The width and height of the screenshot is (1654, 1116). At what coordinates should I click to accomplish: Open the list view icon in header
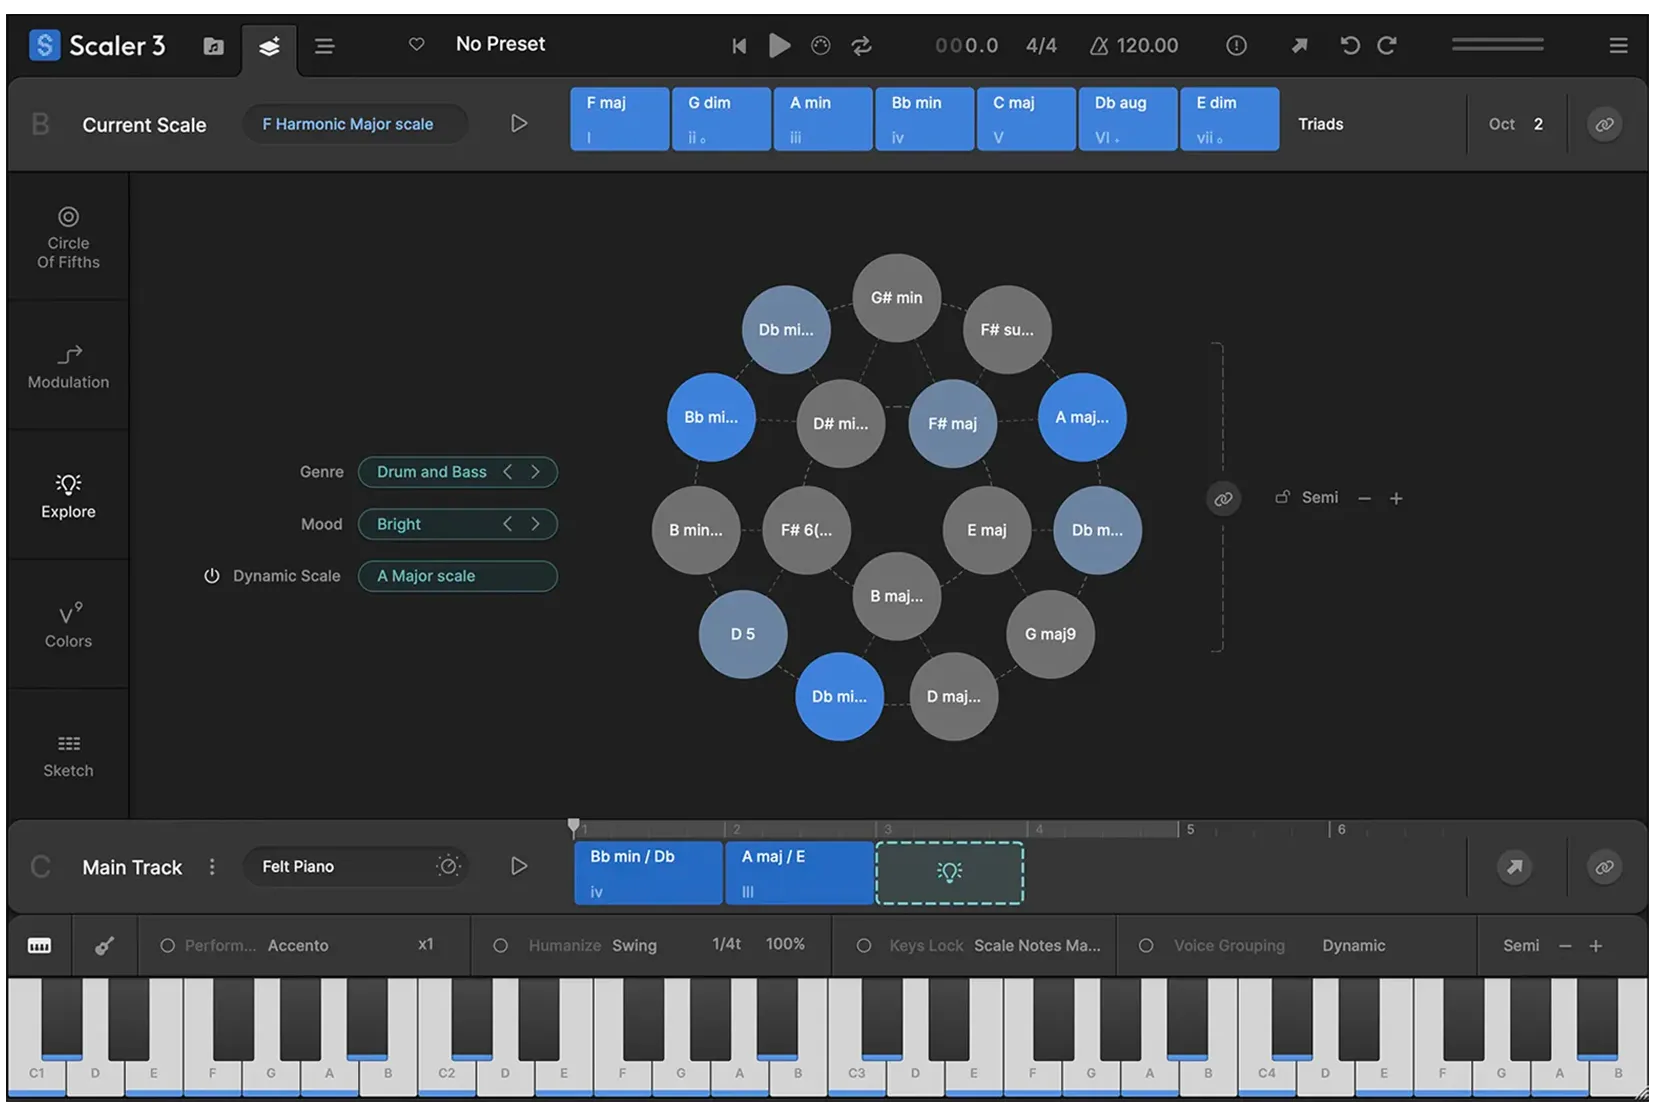click(x=324, y=46)
